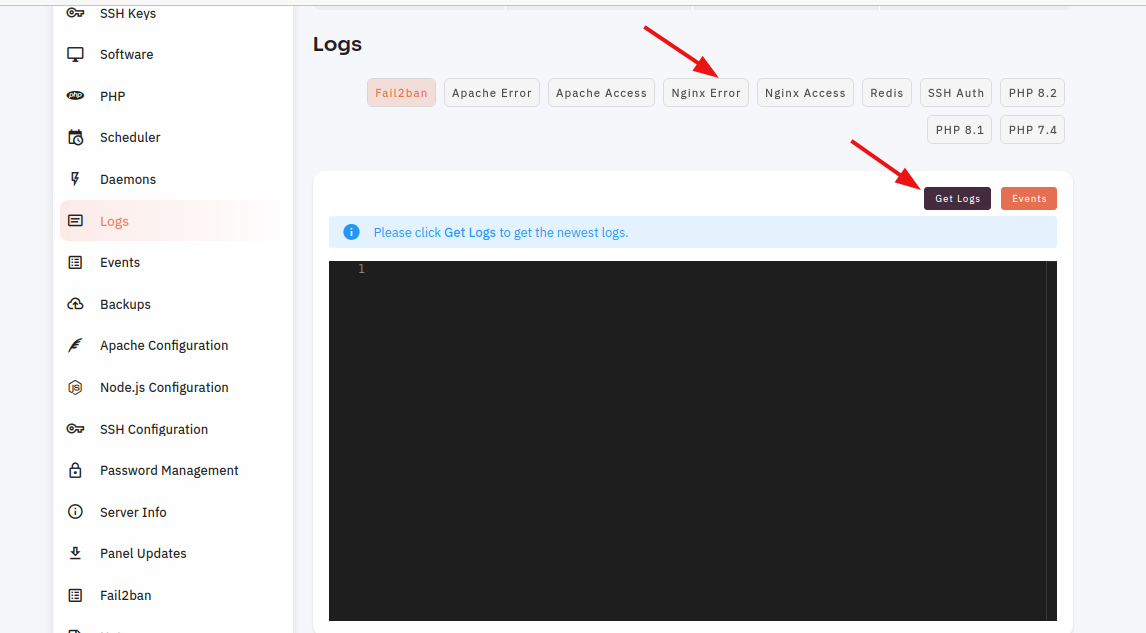
Task: Click the Daemons lightning bolt icon
Action: [75, 179]
